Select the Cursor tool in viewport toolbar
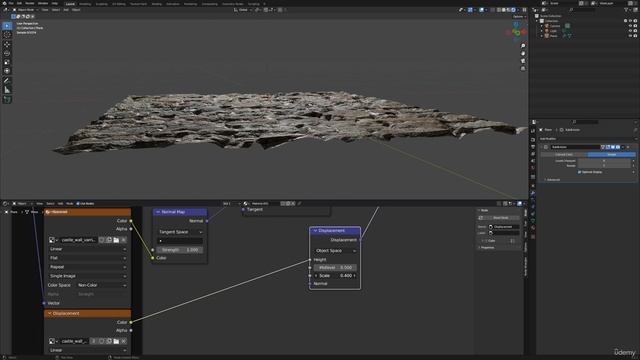This screenshot has height=360, width=640. (7, 35)
